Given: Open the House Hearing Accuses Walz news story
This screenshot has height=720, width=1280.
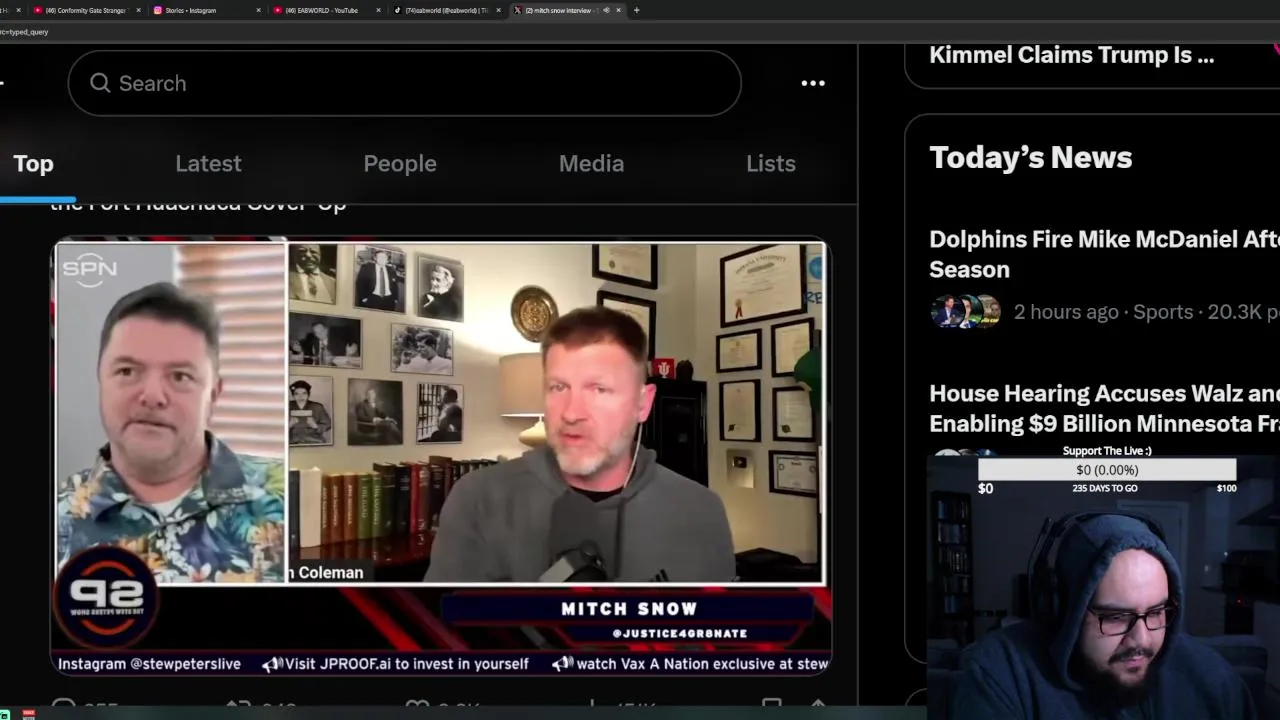Looking at the screenshot, I should click(1104, 408).
